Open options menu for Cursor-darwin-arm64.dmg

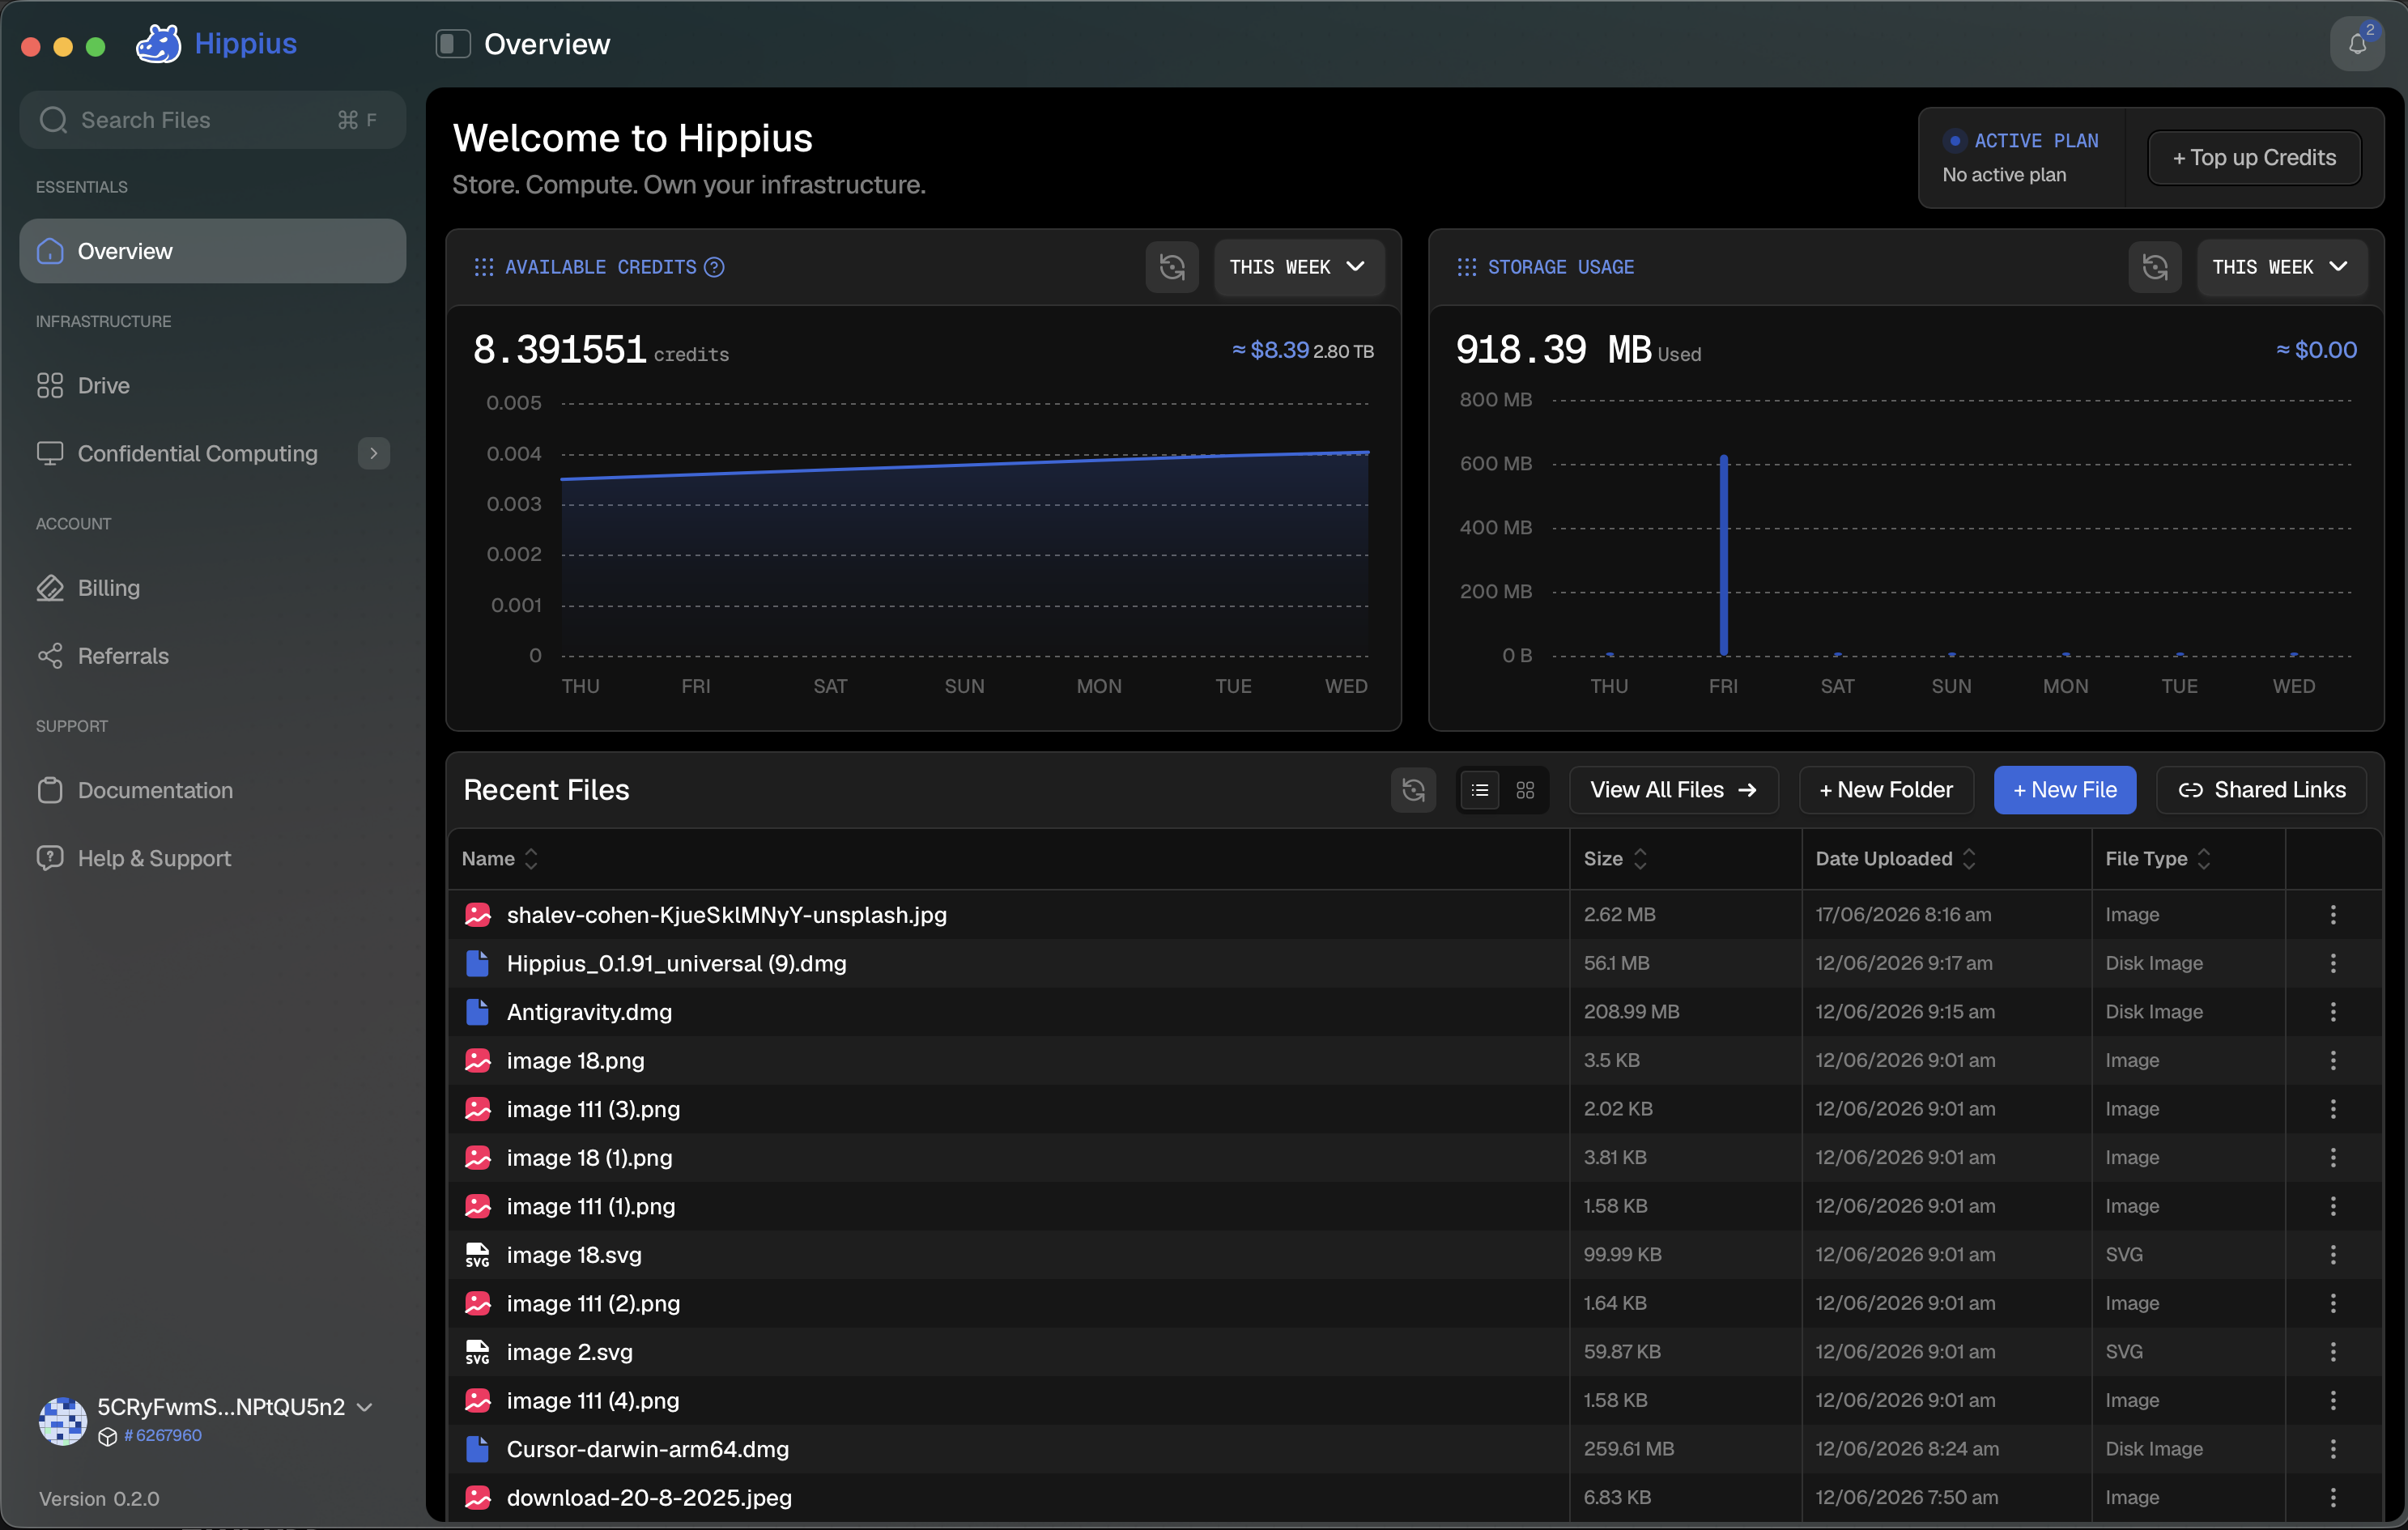(x=2333, y=1448)
